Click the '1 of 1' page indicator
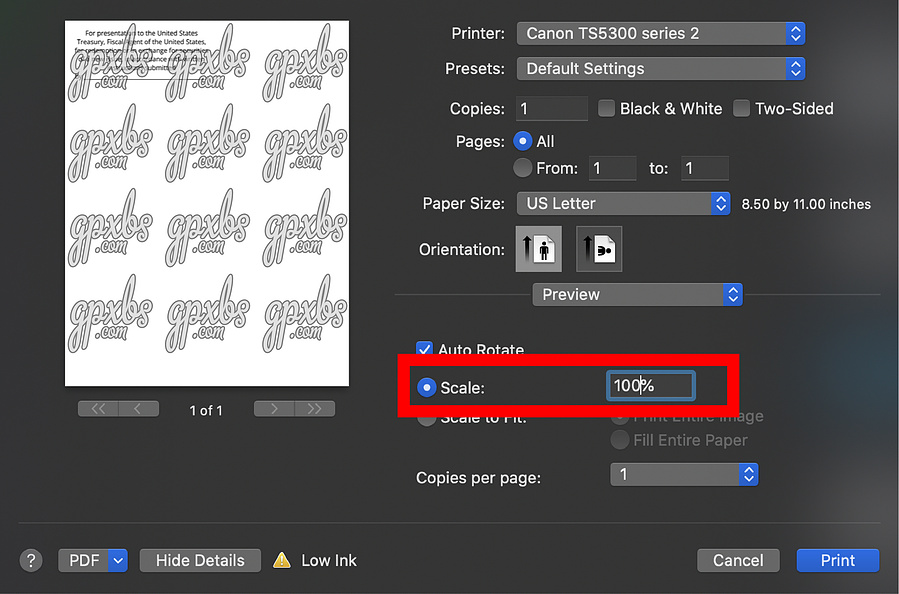This screenshot has width=899, height=594. pyautogui.click(x=206, y=410)
